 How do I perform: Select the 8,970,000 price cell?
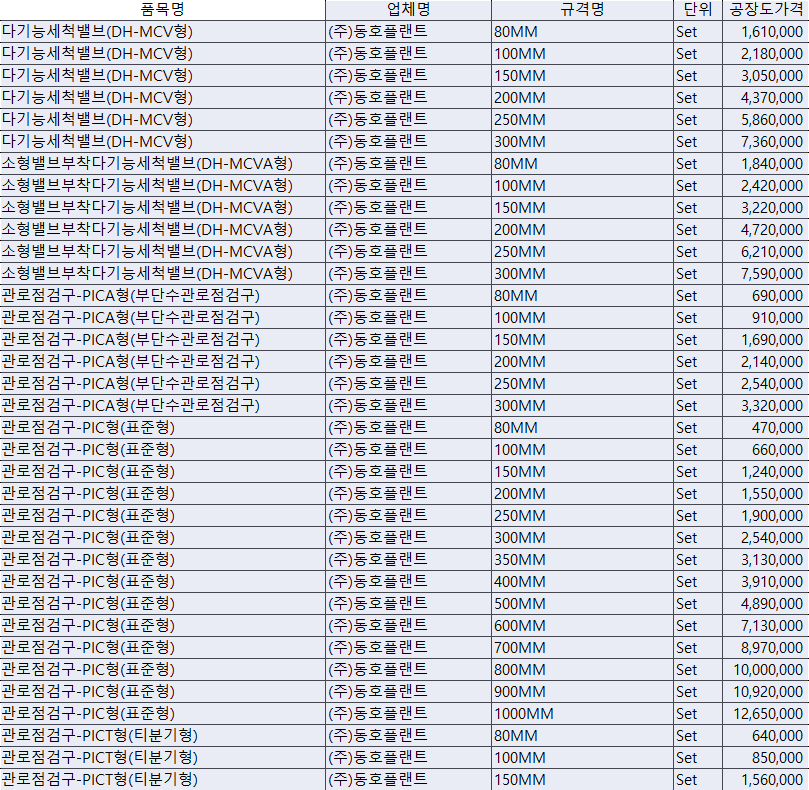tap(766, 648)
